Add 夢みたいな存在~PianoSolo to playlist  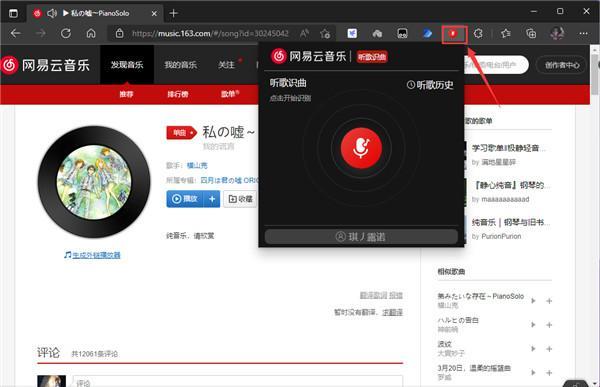click(549, 301)
